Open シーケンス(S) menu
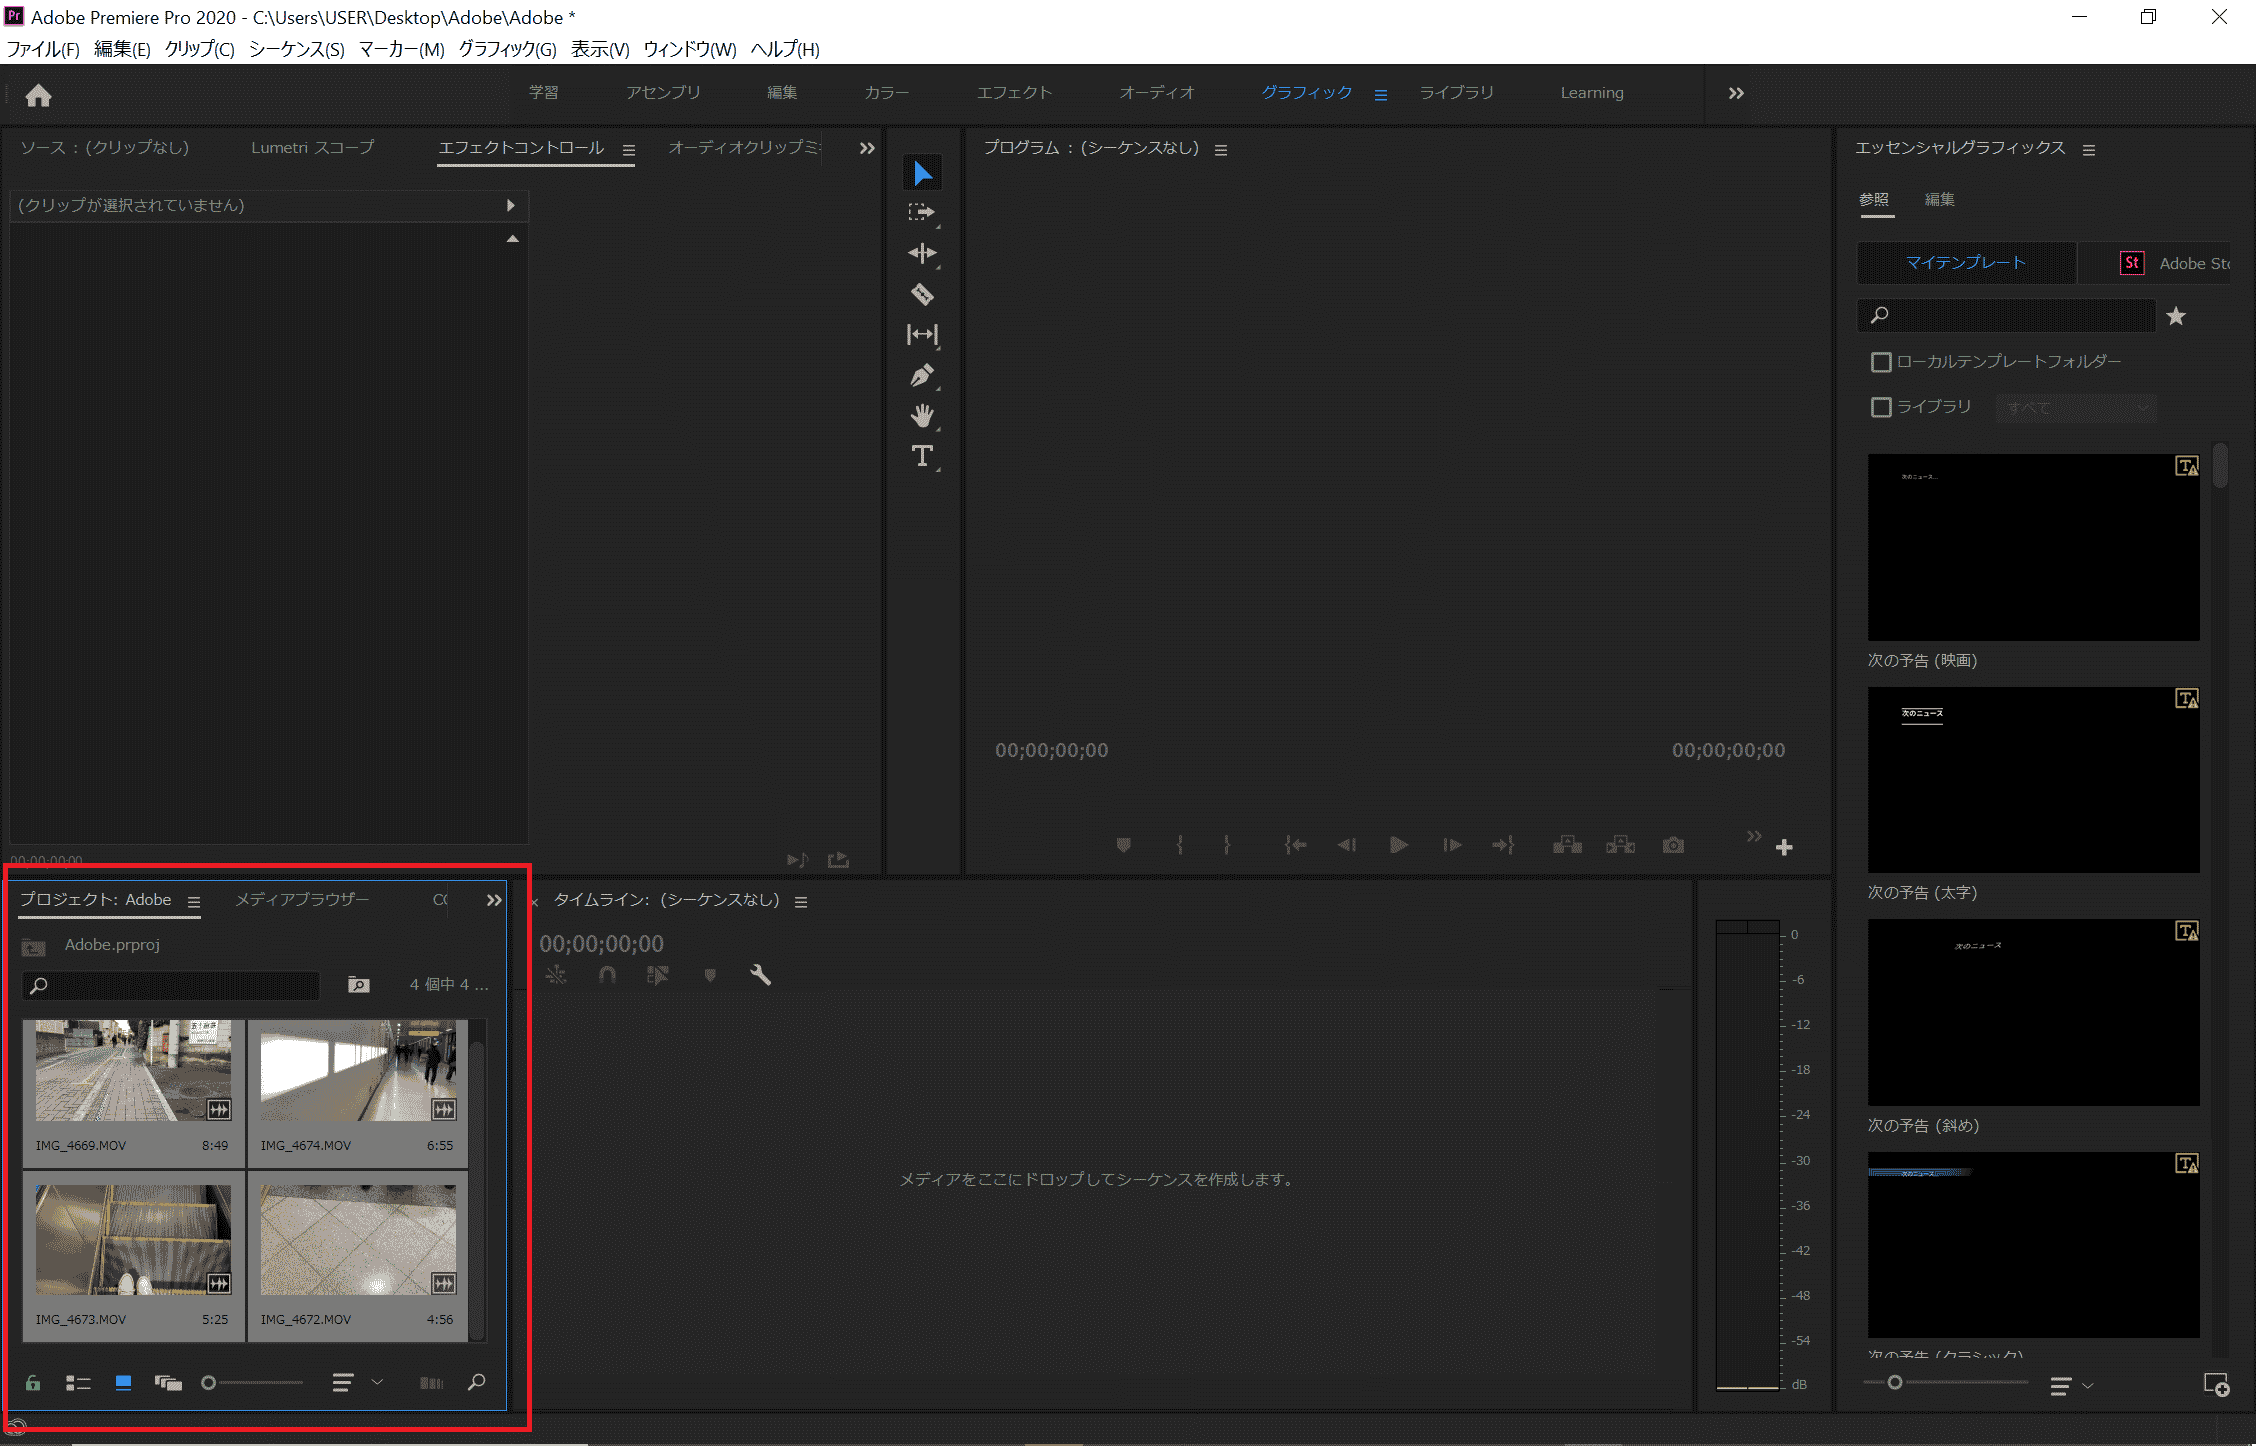Image resolution: width=2256 pixels, height=1446 pixels. 296,49
